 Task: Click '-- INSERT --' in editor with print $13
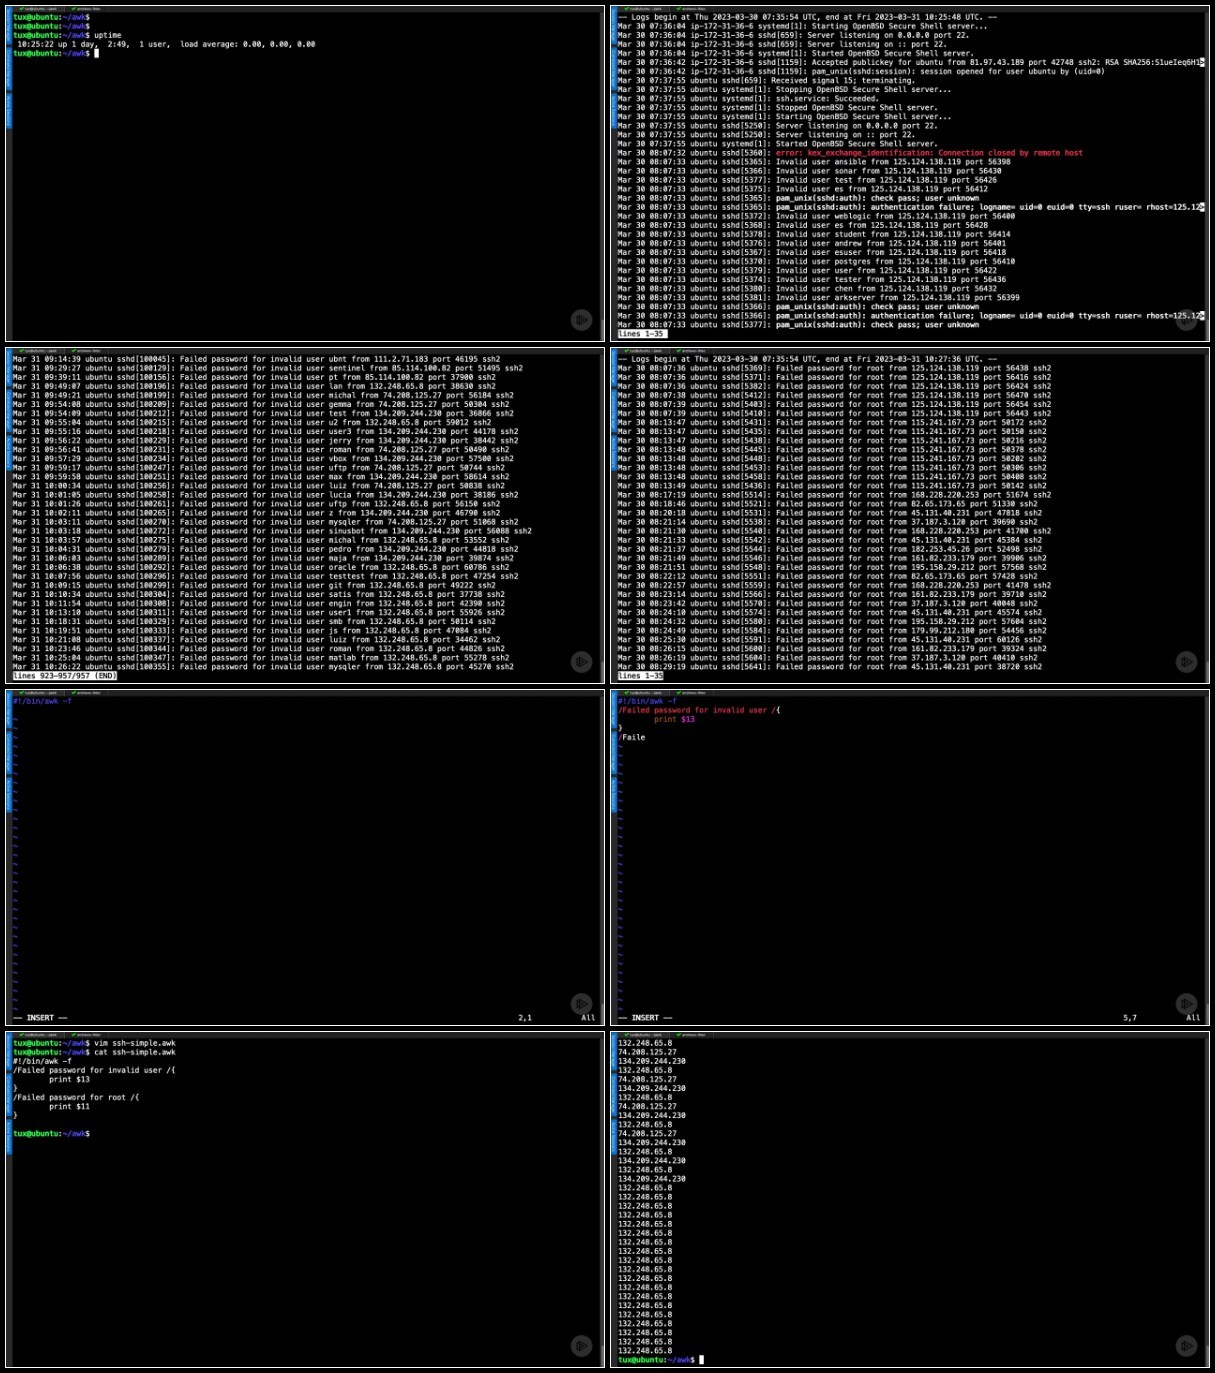[x=645, y=1018]
